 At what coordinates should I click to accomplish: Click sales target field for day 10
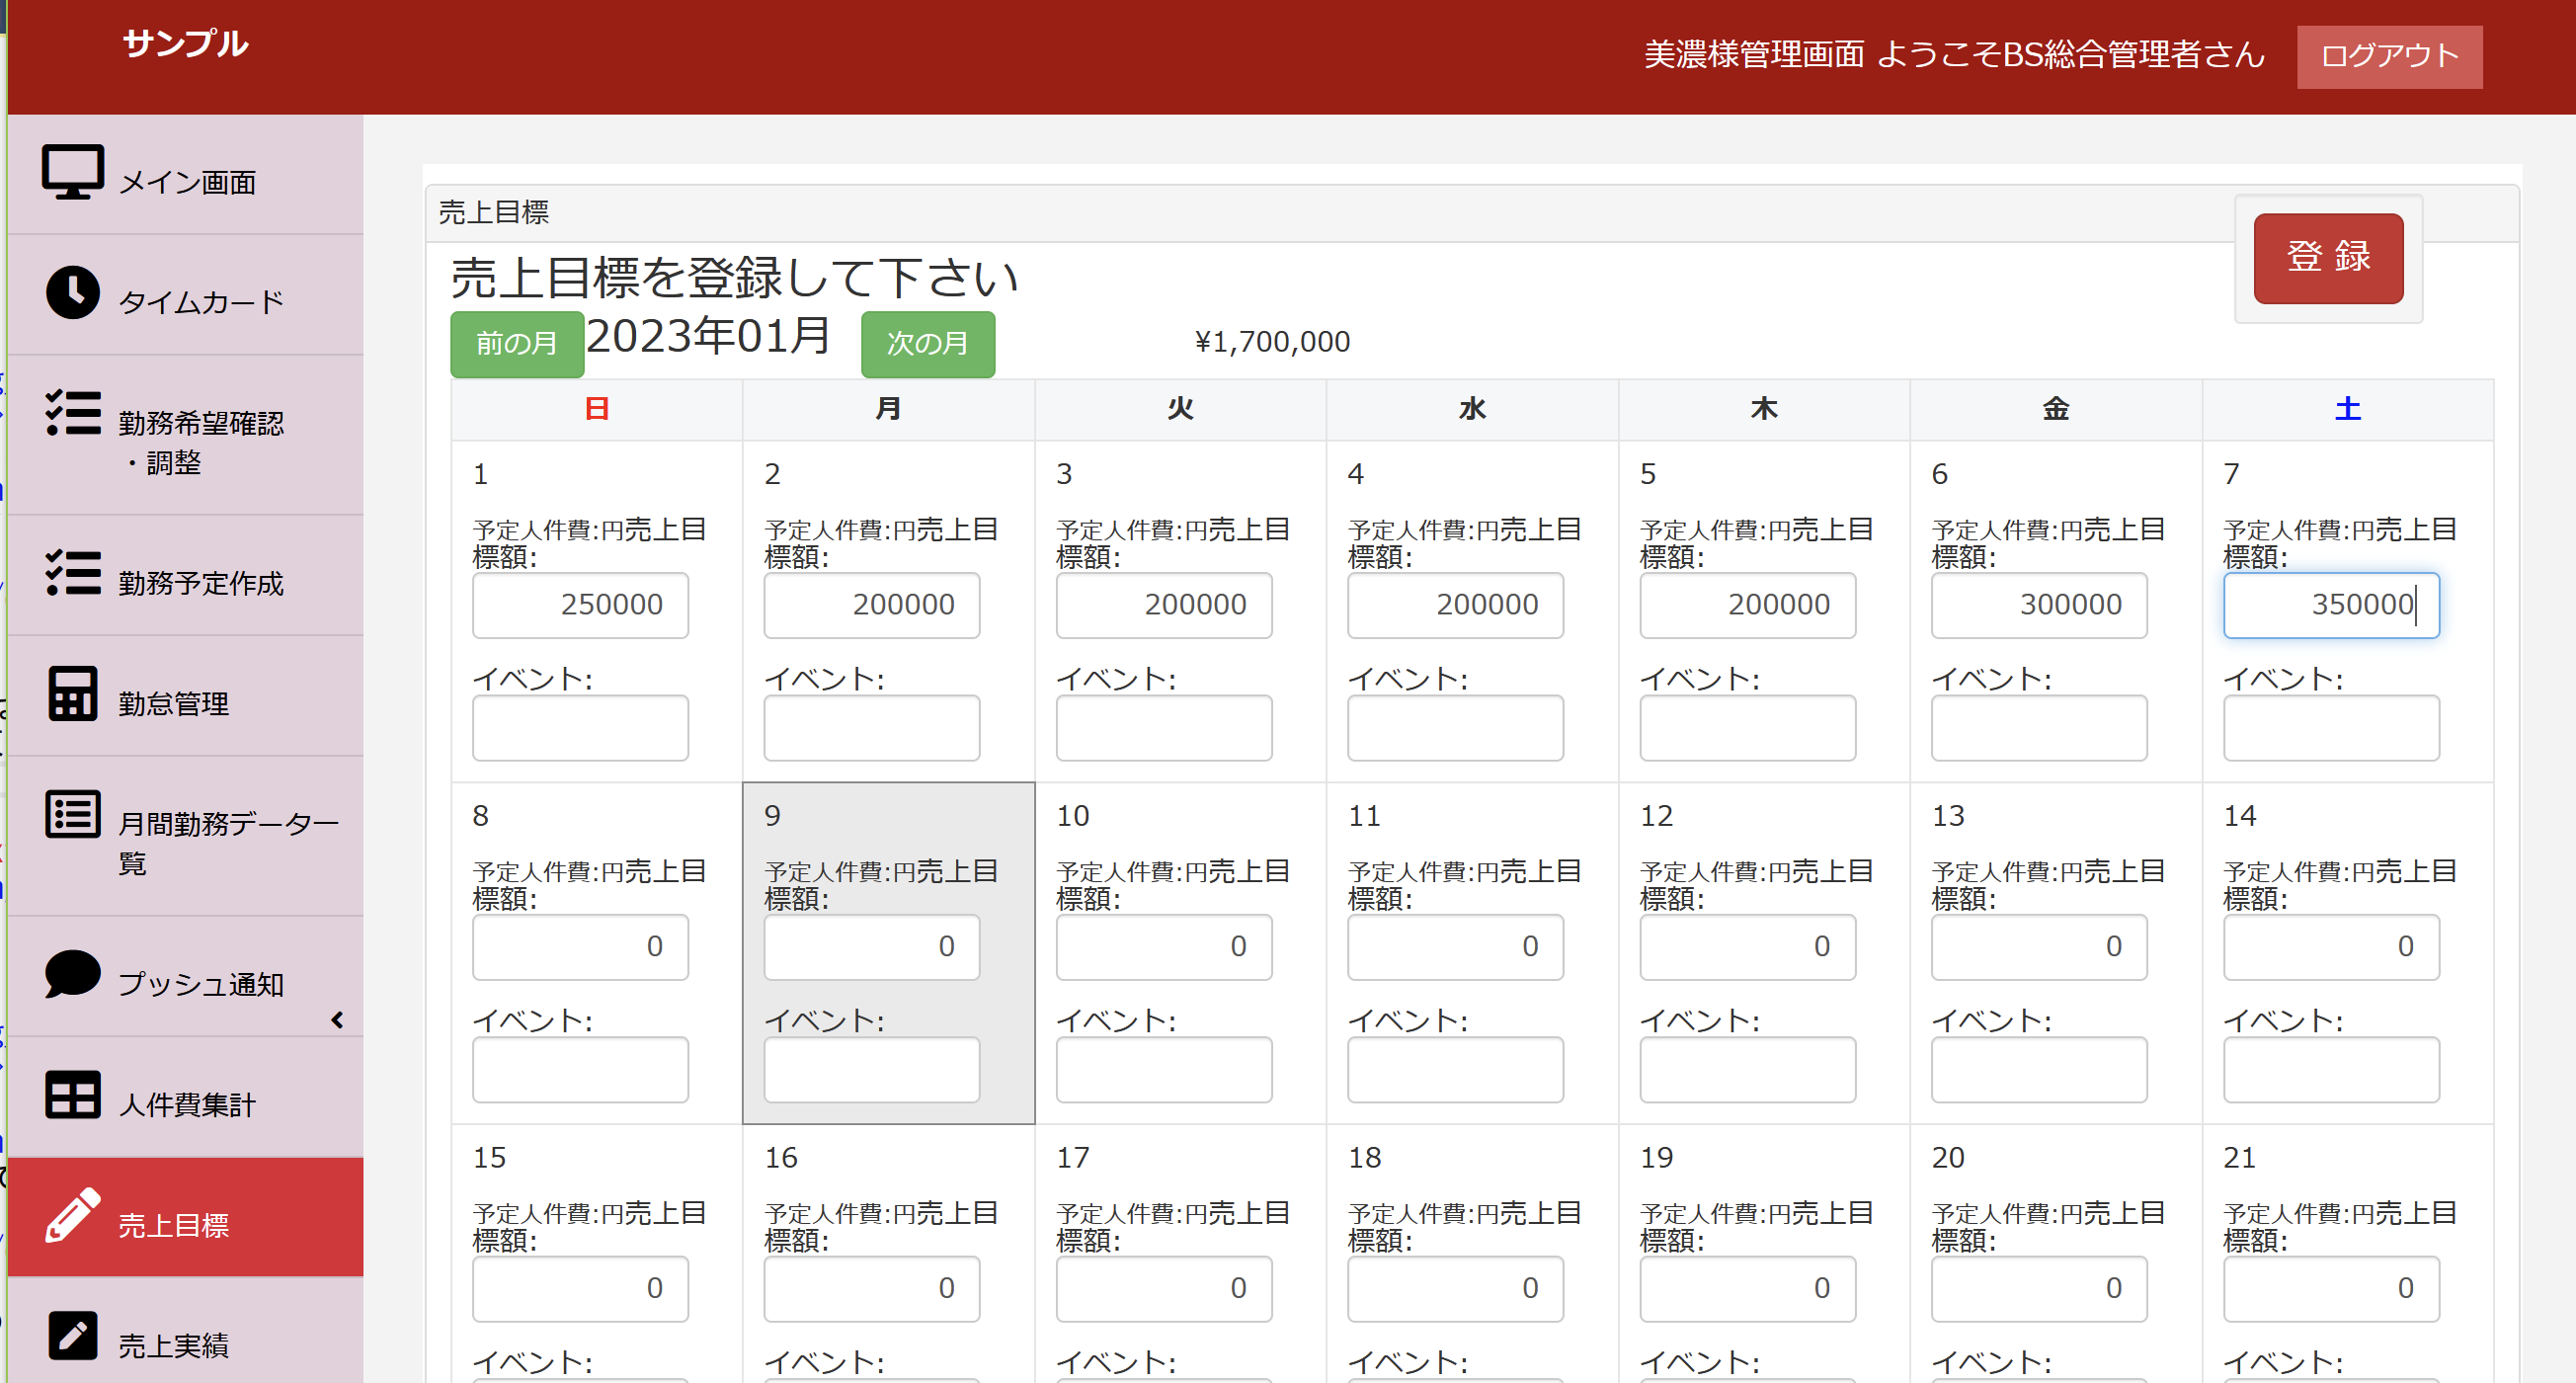pos(1164,947)
